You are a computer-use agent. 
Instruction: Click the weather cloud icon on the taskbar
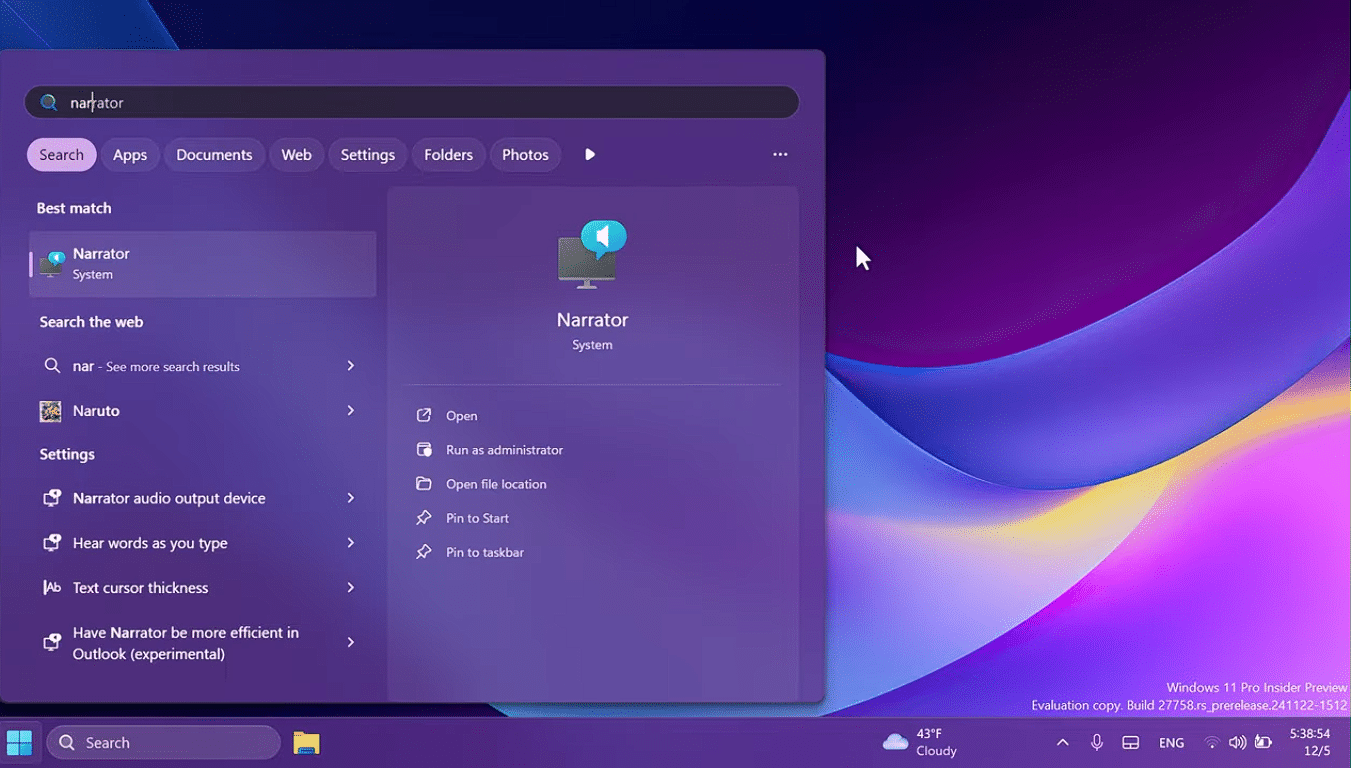(x=895, y=743)
